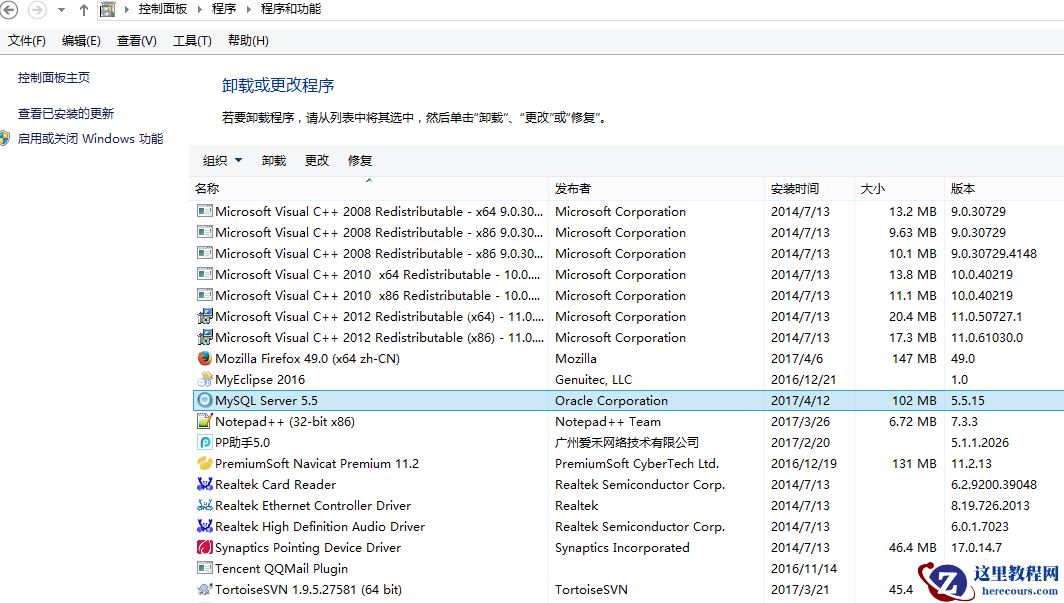Expand chevron after 控制面板 breadcrumb
This screenshot has width=1064, height=603.
pos(200,9)
